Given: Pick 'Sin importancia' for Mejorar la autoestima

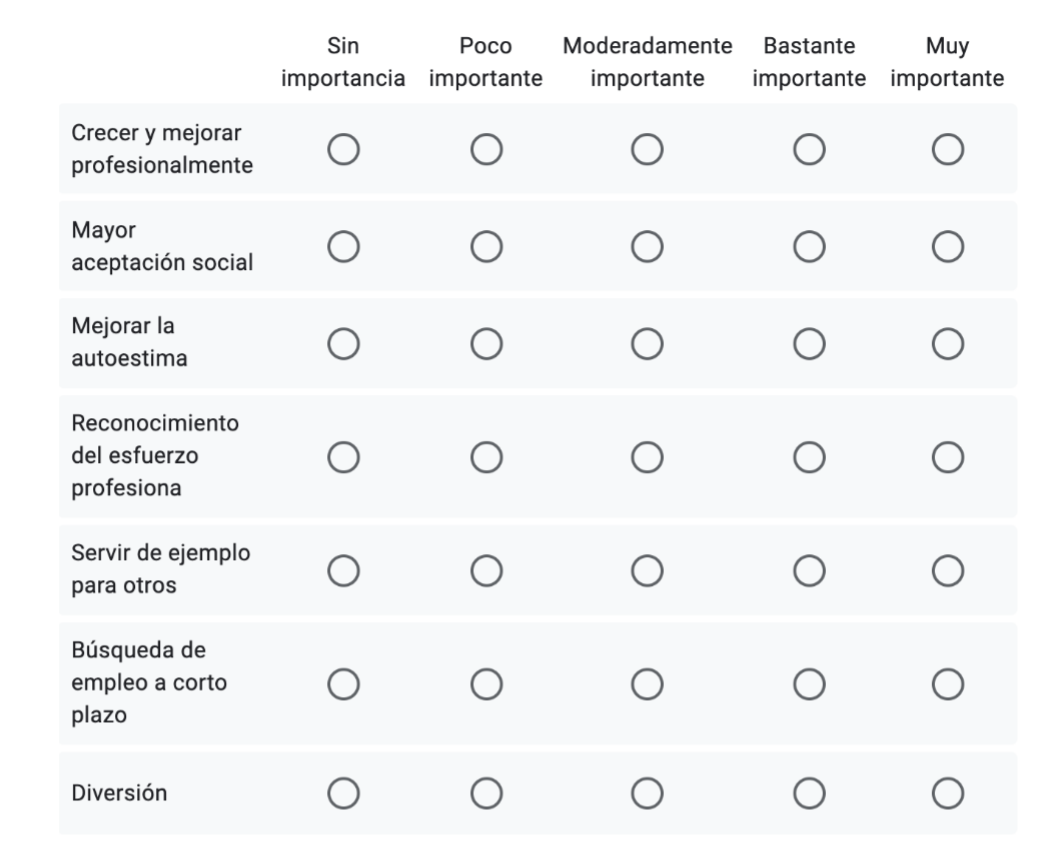Looking at the screenshot, I should point(344,344).
